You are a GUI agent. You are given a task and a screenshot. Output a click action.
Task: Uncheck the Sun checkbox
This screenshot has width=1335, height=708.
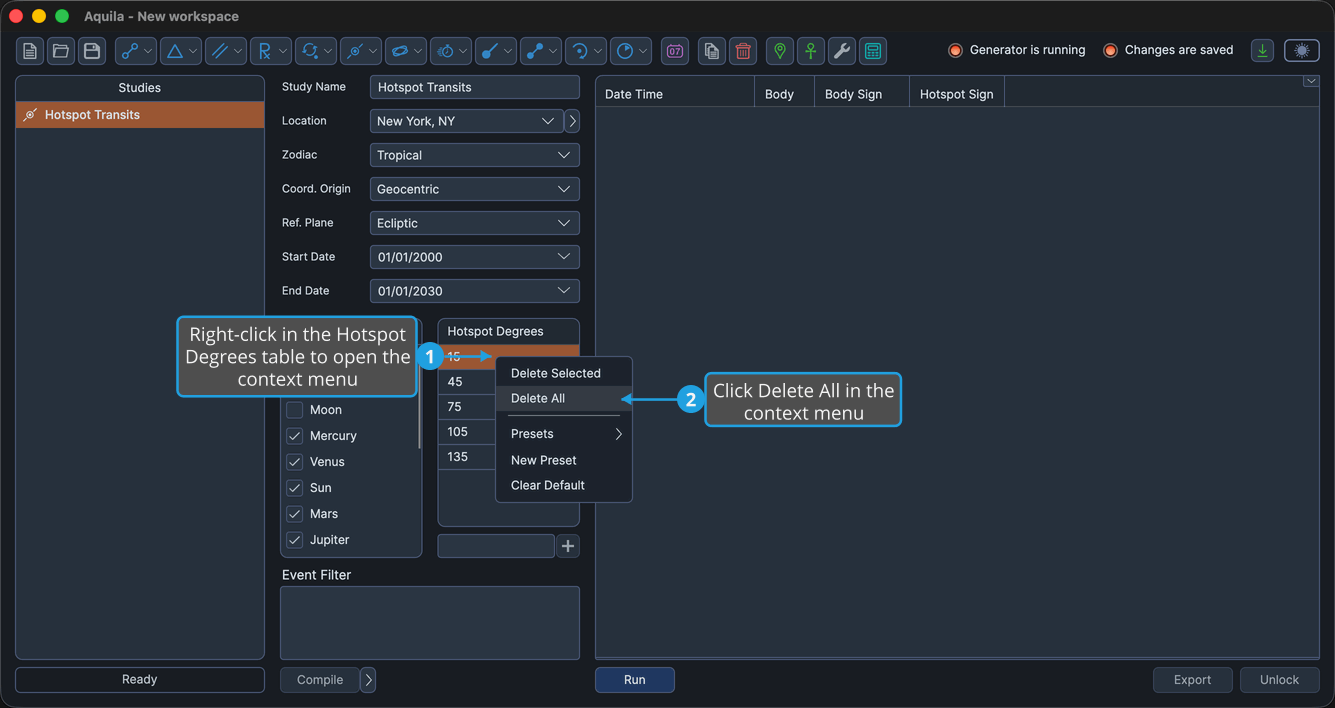tap(295, 488)
